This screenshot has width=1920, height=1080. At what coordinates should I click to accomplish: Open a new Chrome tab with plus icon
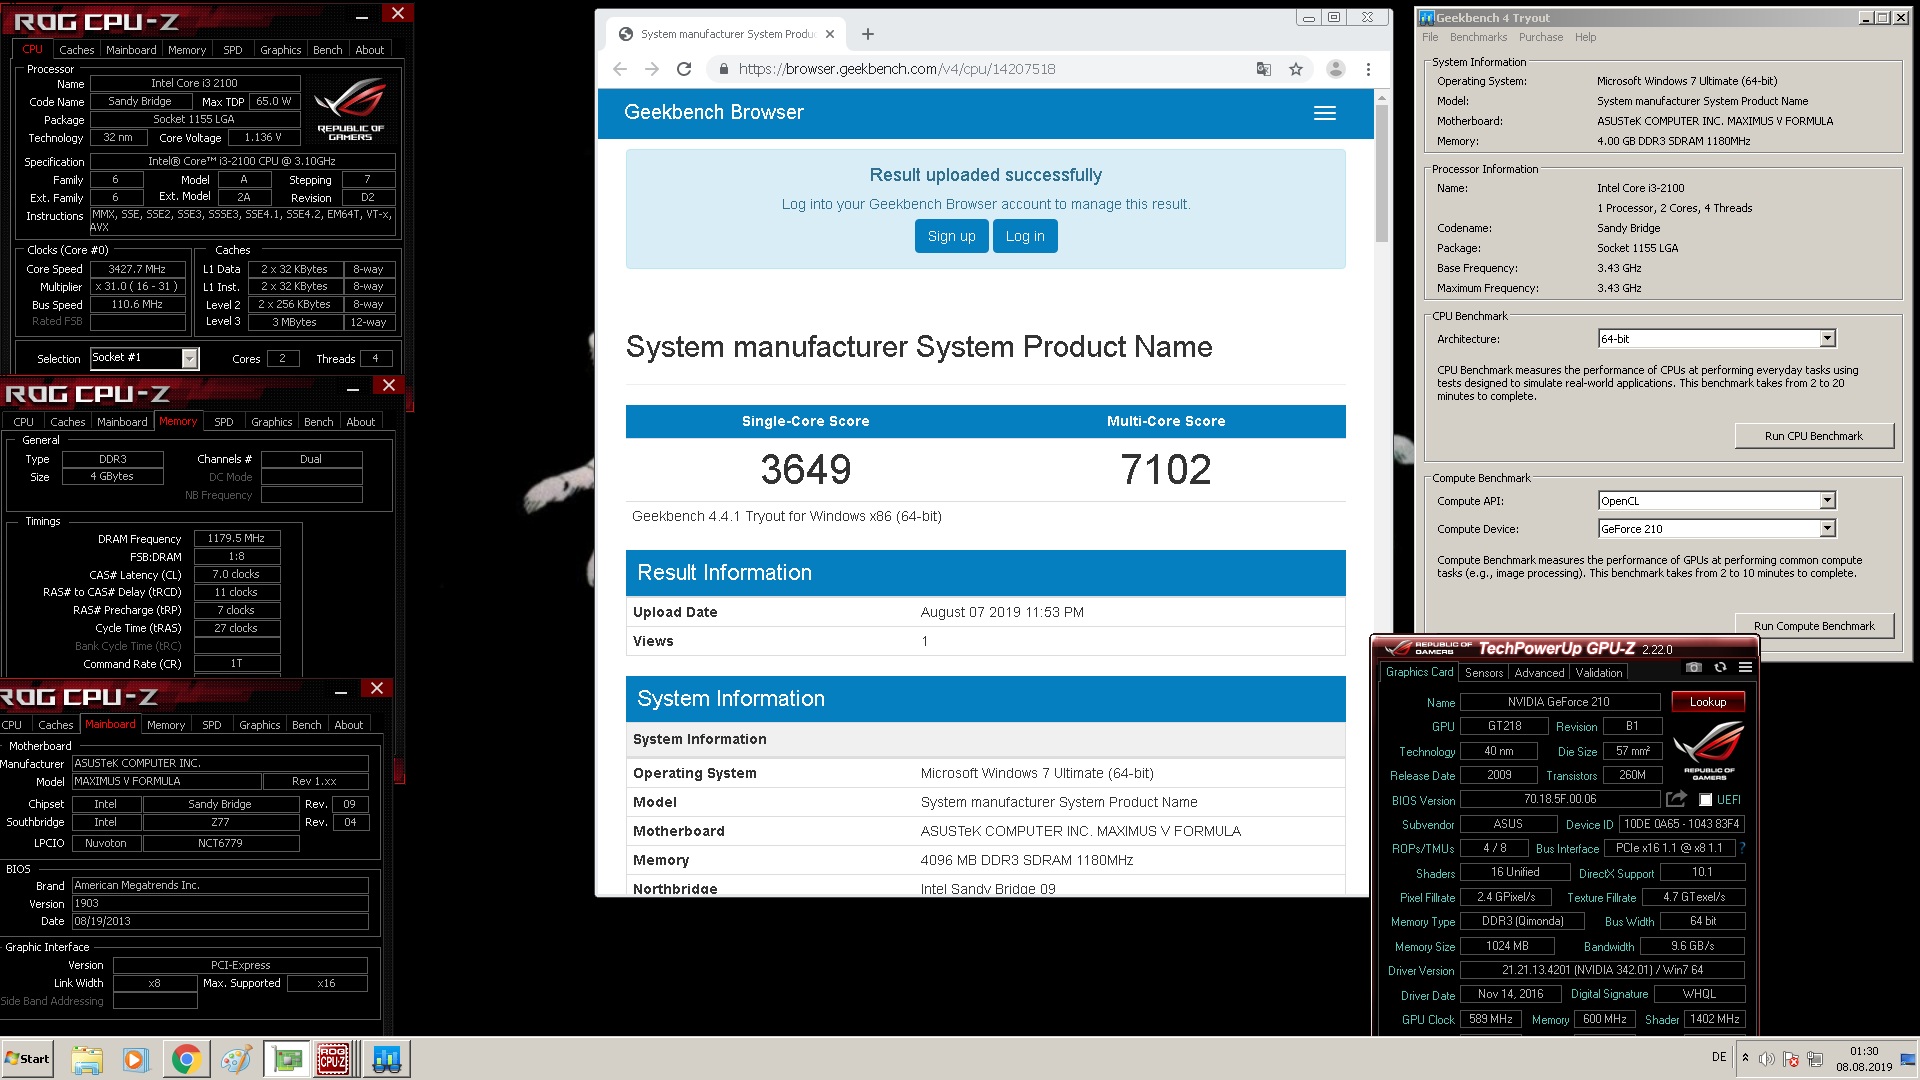868,34
